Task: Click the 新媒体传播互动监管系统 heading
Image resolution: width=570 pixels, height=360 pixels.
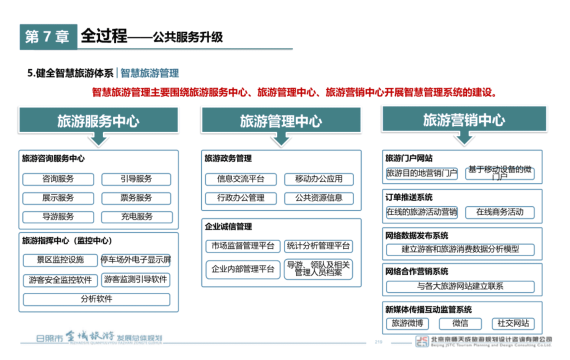Action: point(429,310)
